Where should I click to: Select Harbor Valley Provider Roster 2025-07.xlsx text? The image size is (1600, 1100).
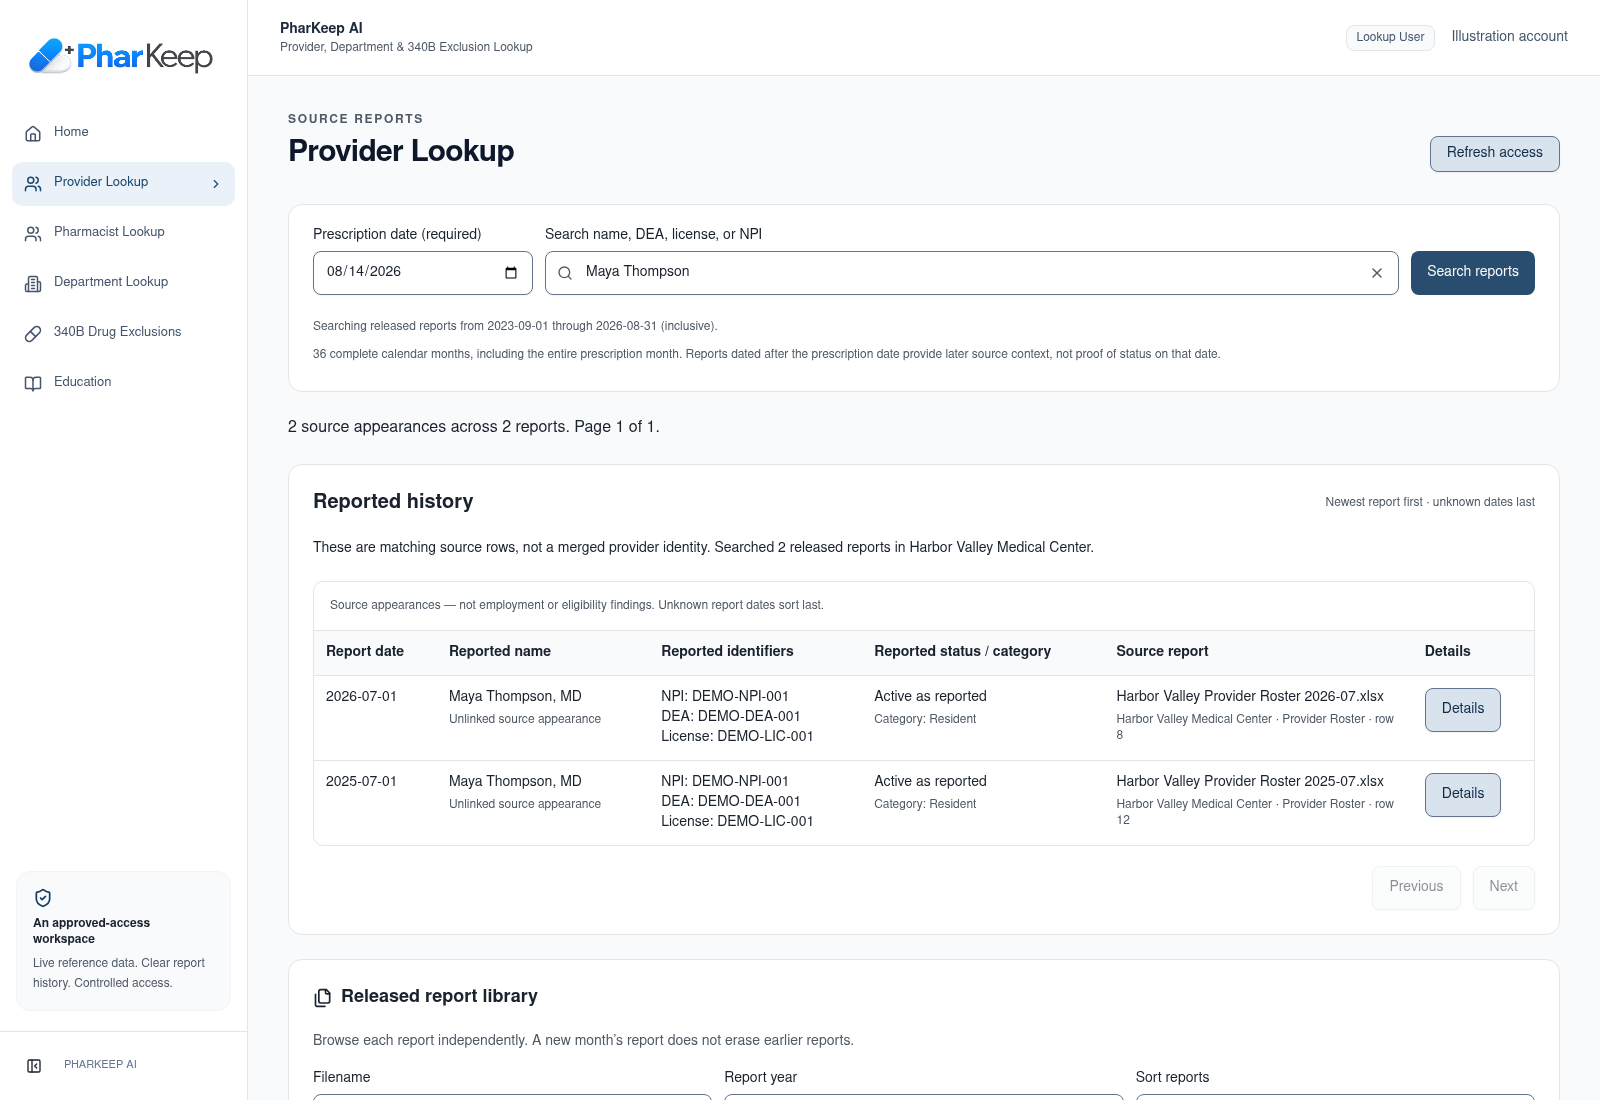click(x=1250, y=781)
